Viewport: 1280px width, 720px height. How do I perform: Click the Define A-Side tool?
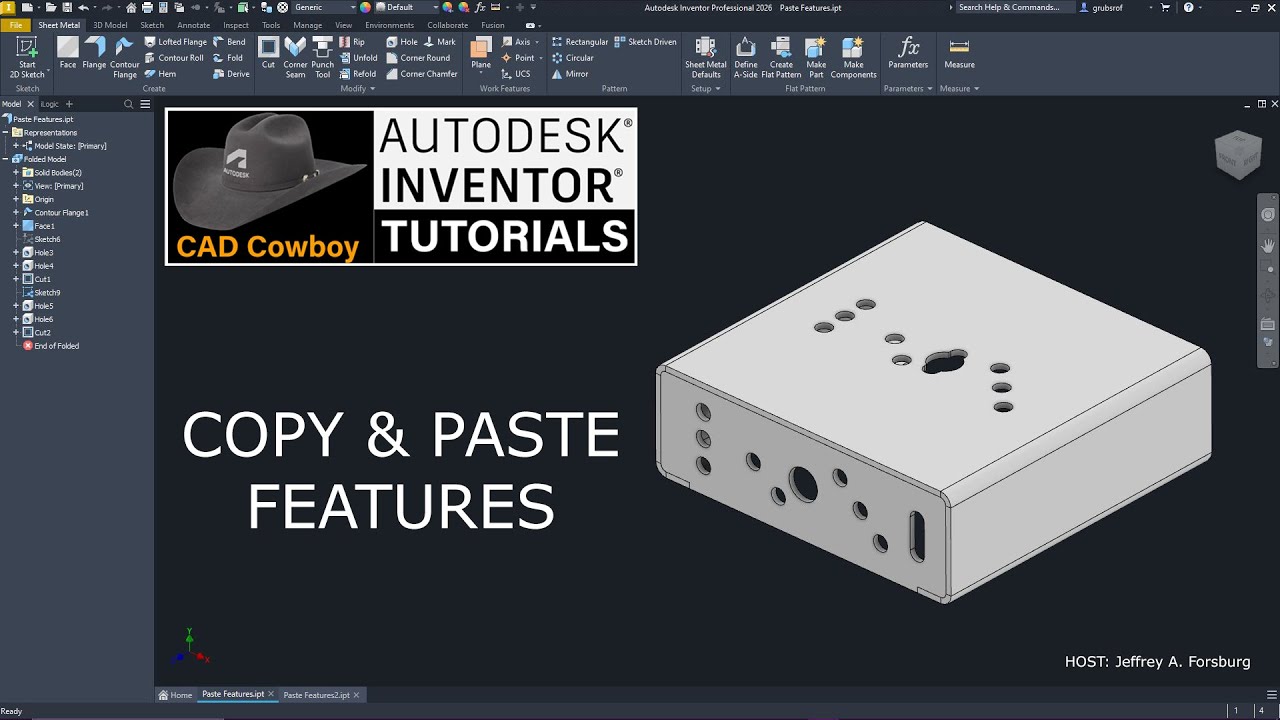746,58
